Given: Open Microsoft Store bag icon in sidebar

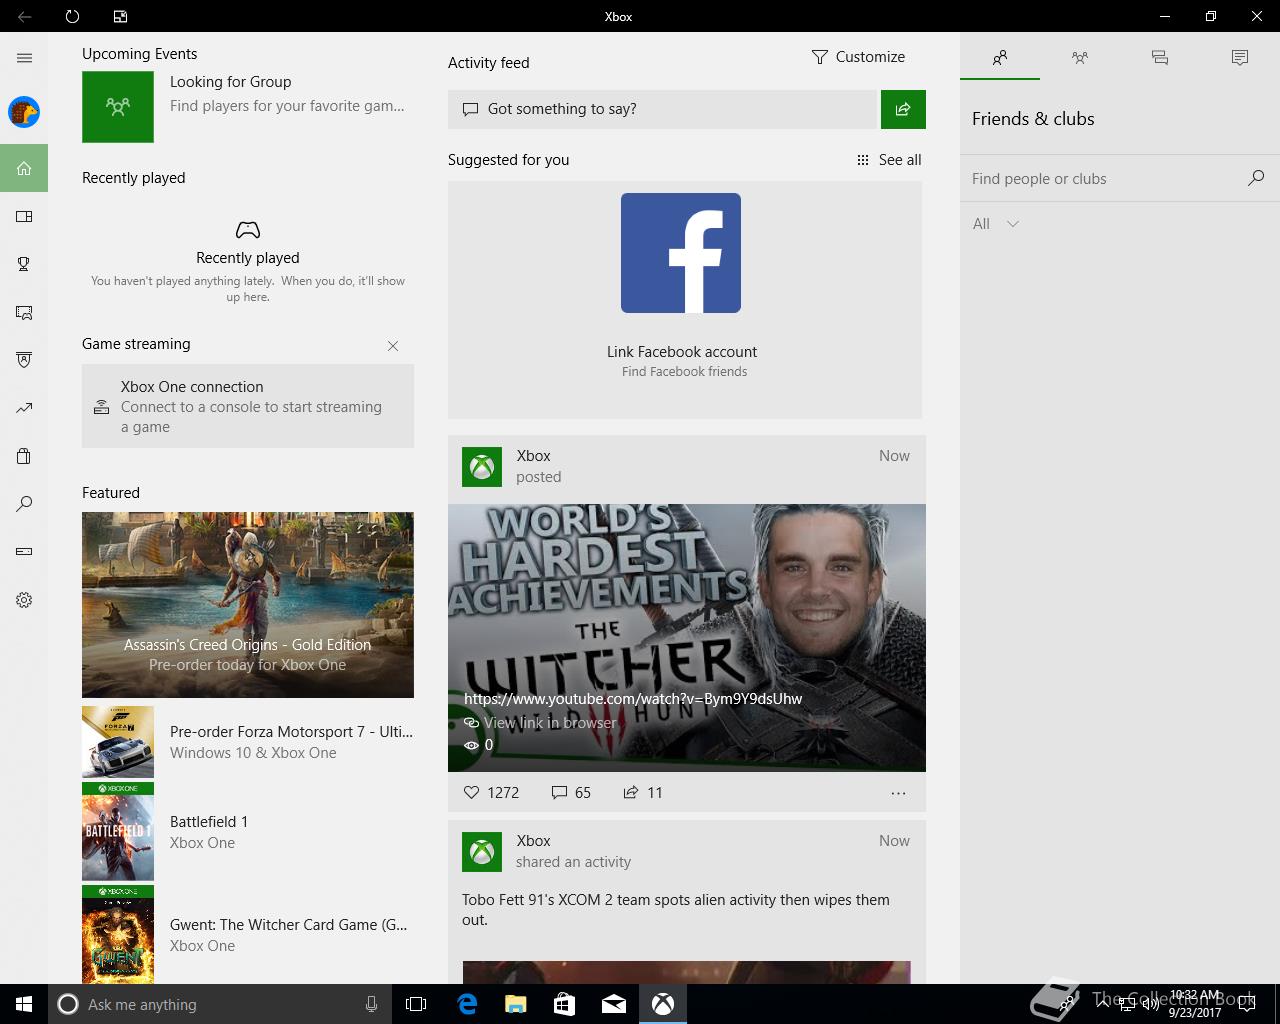Looking at the screenshot, I should 24,456.
